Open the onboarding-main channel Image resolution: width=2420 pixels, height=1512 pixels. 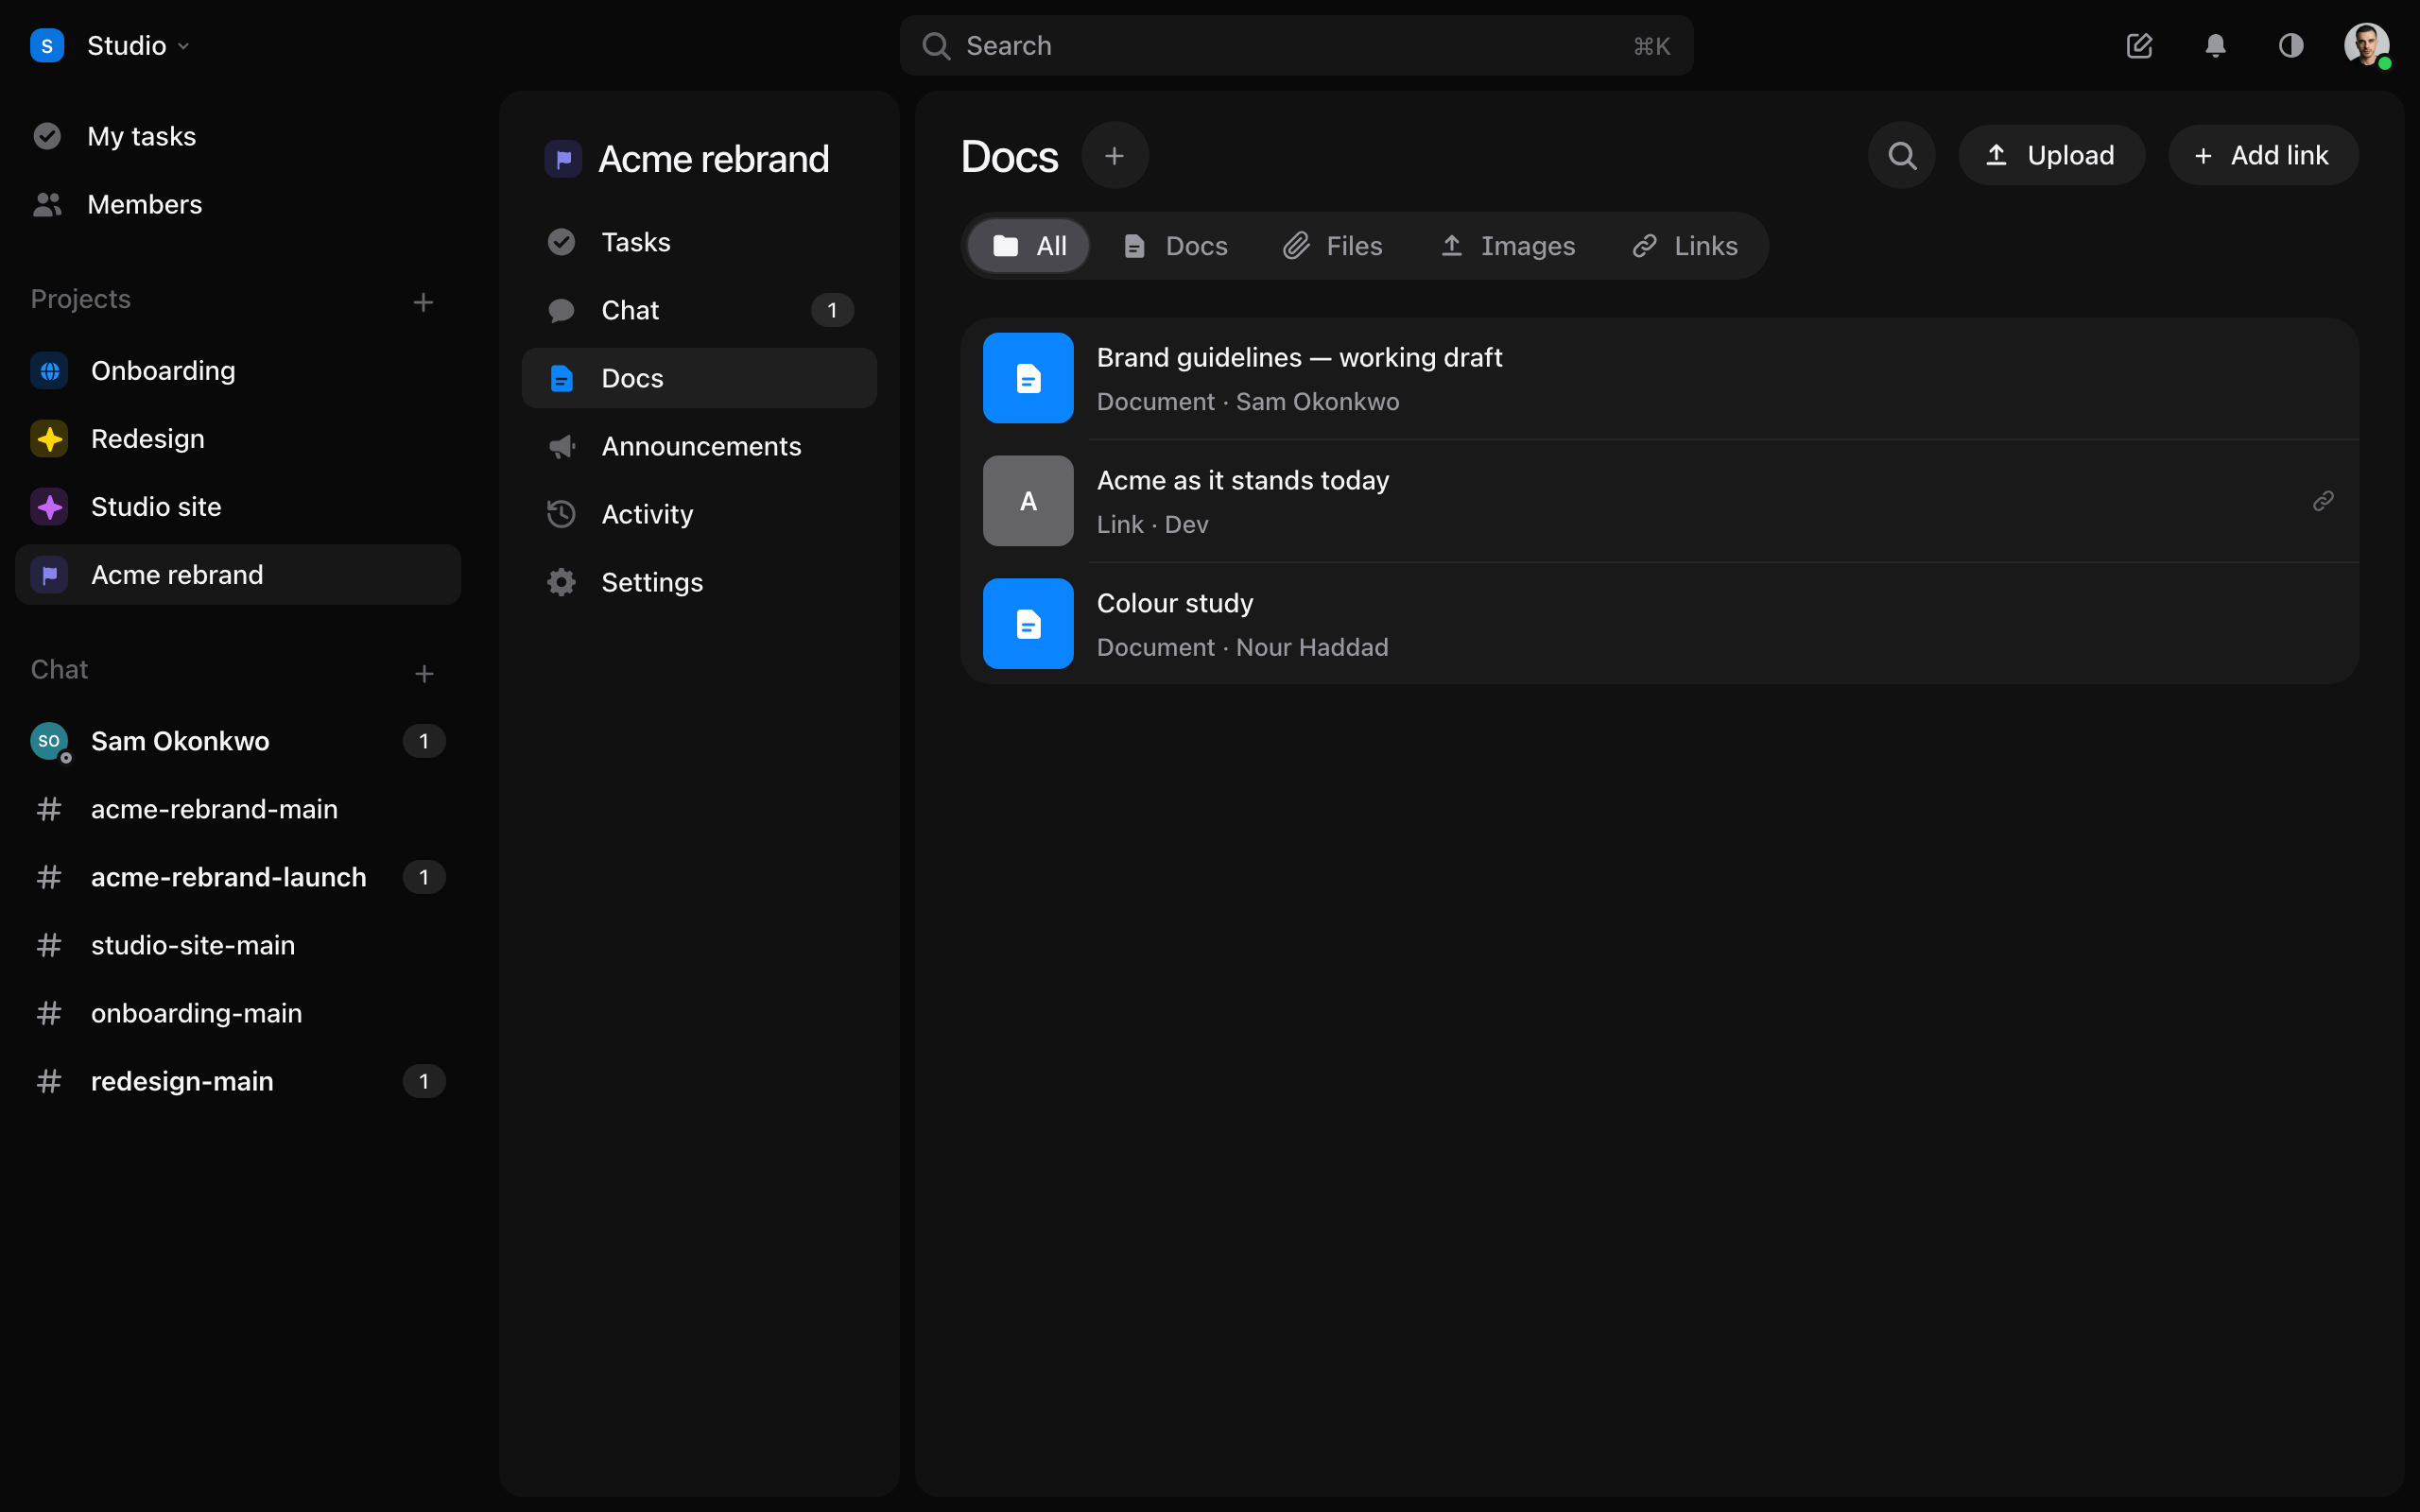[238, 1013]
